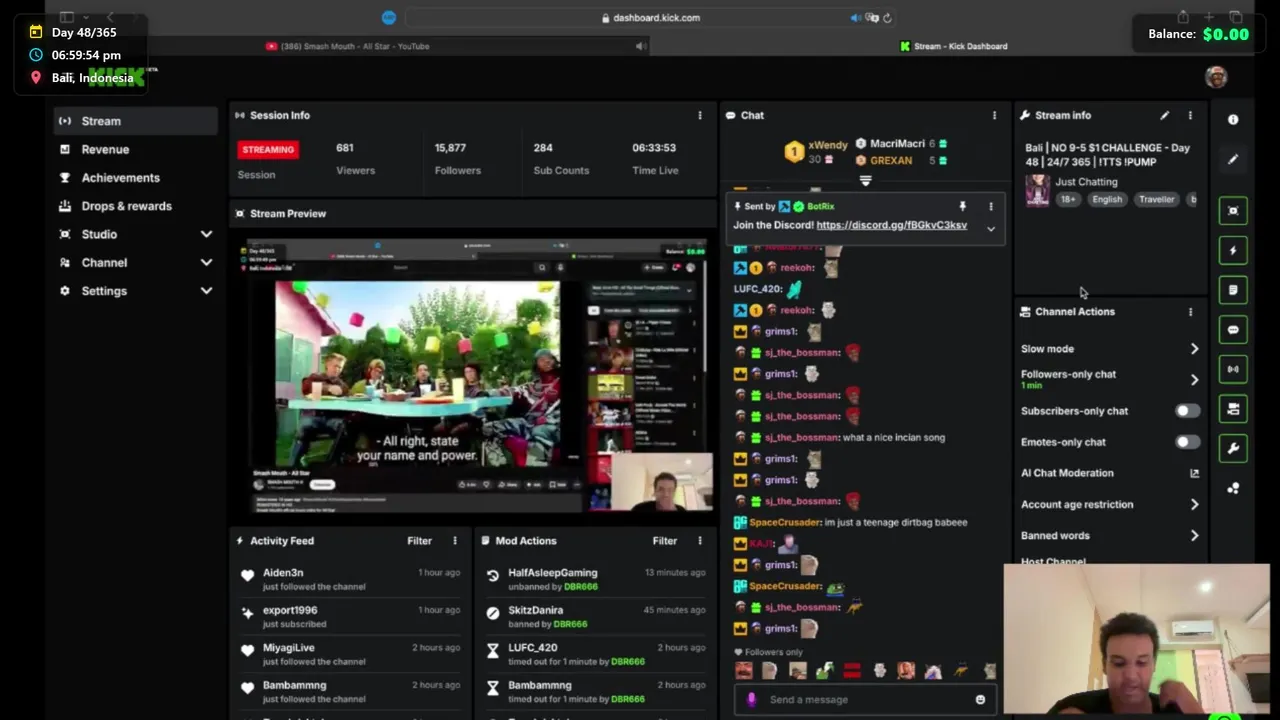Click the Stream Preview video thumbnail
Image resolution: width=1280 pixels, height=720 pixels.
pos(471,374)
